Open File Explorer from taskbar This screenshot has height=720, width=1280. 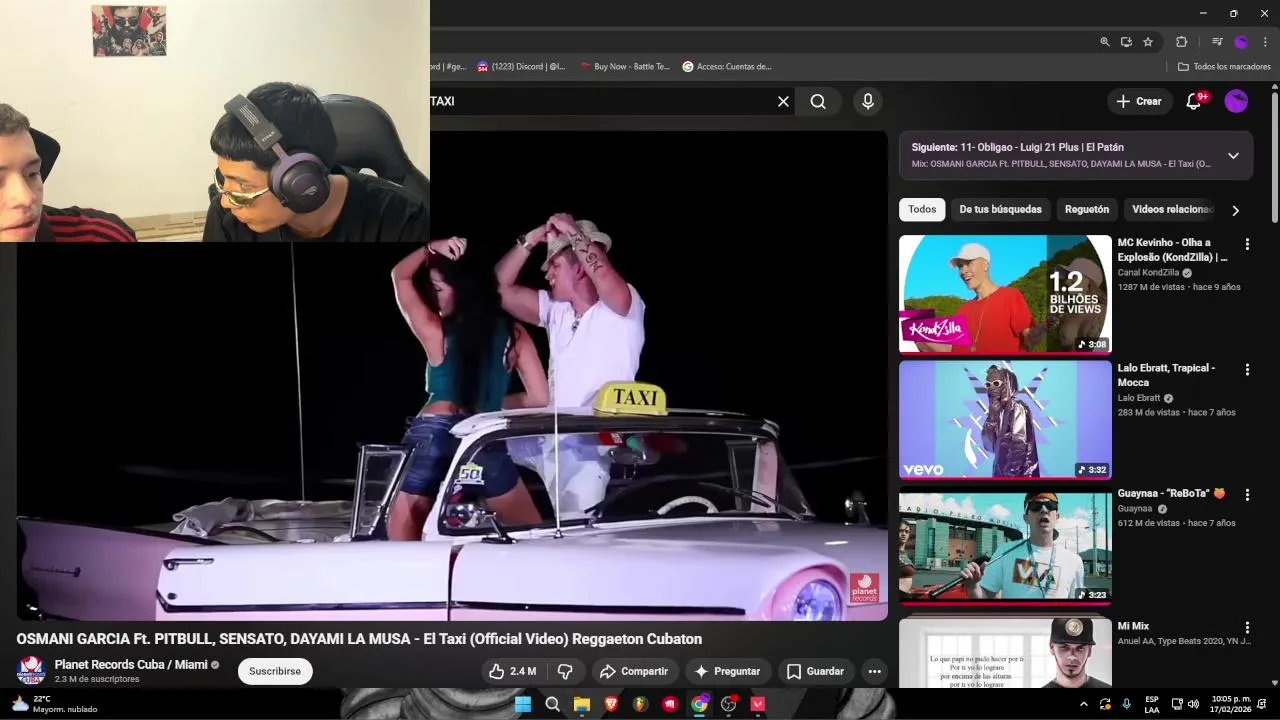point(581,704)
